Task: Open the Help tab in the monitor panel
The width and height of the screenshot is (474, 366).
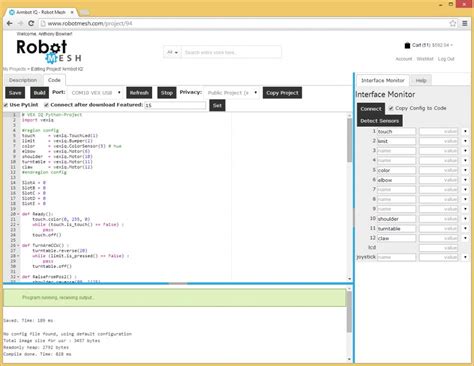Action: click(421, 80)
